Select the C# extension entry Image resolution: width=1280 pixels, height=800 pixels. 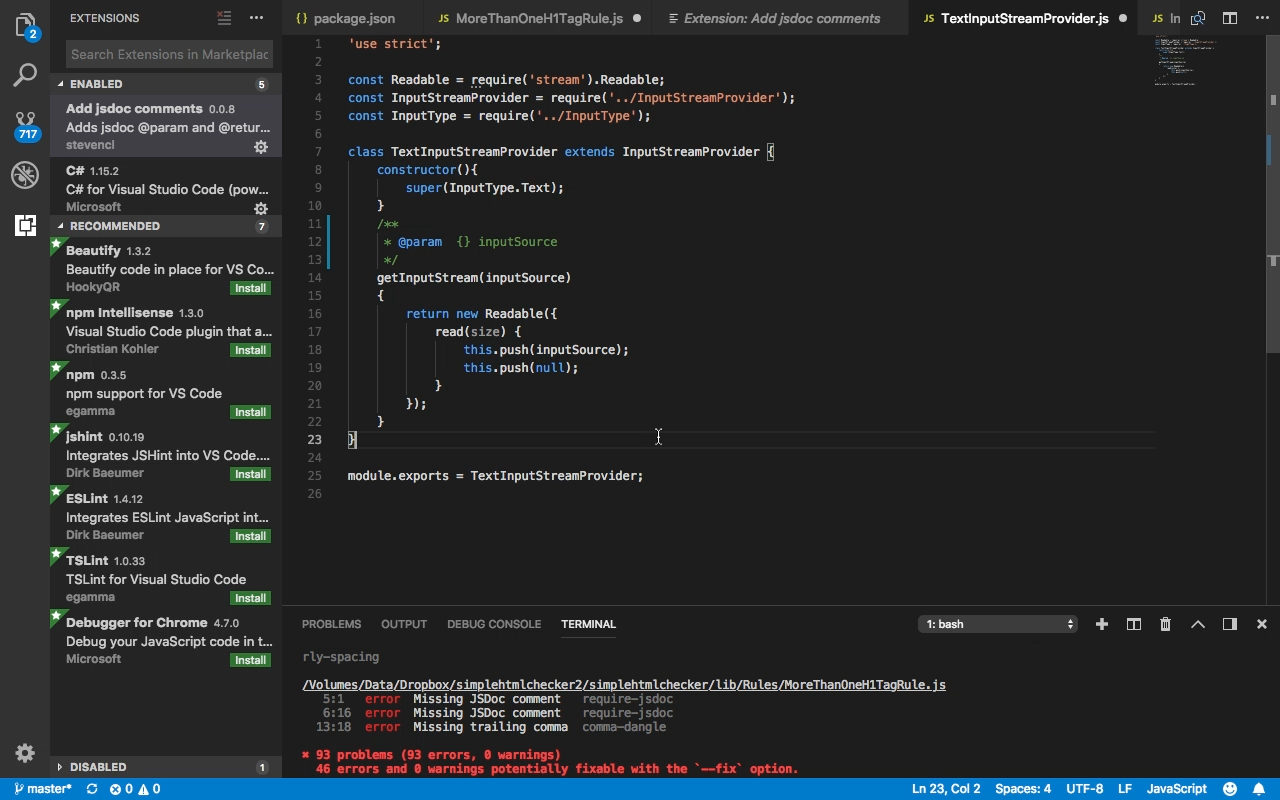[x=166, y=187]
